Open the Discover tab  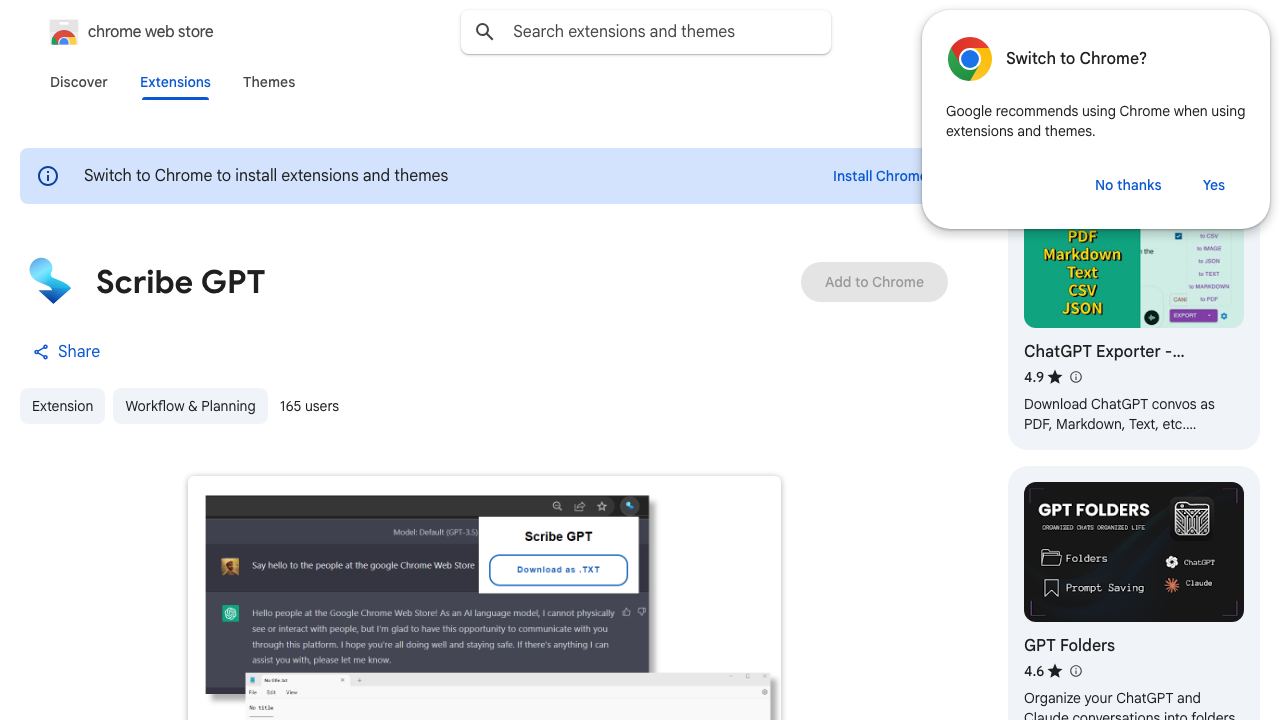point(79,82)
